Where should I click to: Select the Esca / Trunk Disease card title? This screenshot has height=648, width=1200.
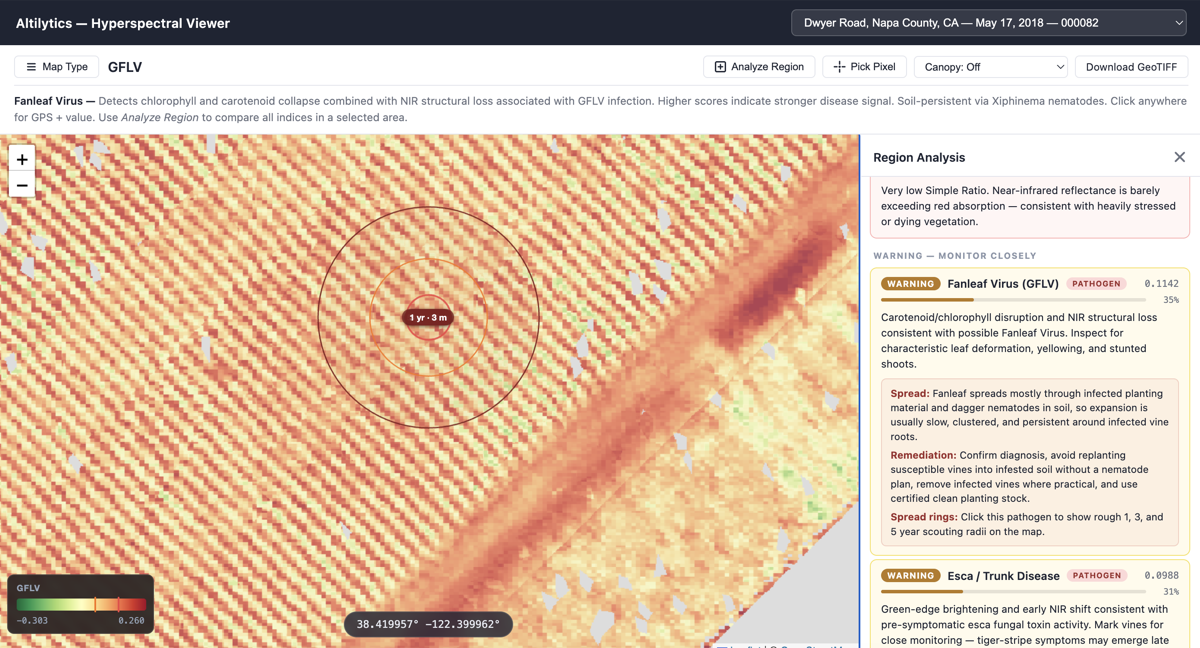(1003, 576)
